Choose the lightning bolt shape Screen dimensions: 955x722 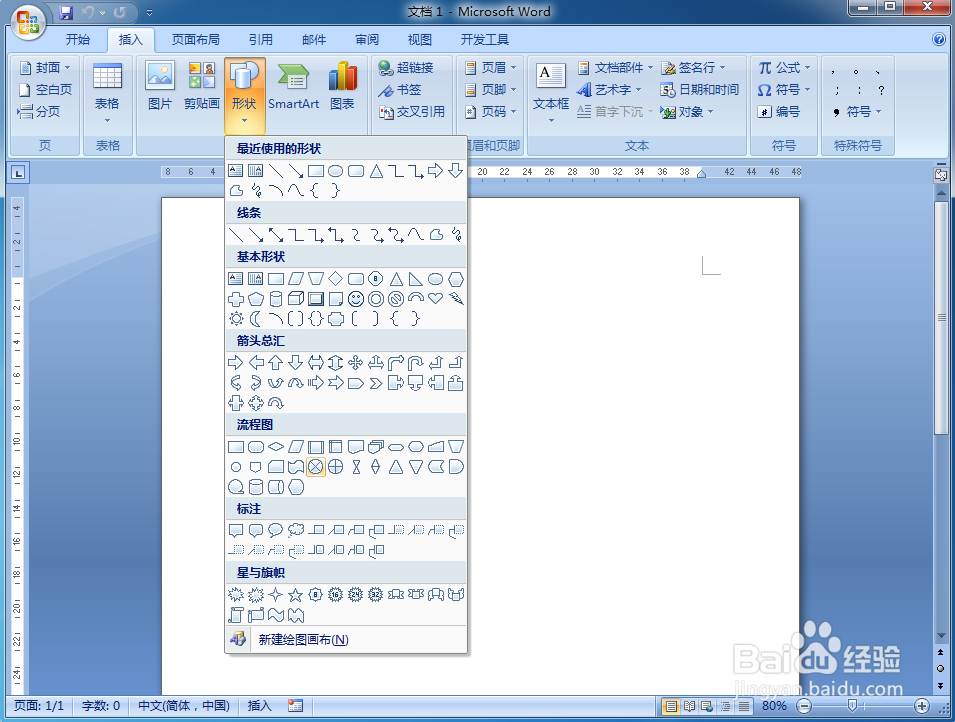pos(456,299)
